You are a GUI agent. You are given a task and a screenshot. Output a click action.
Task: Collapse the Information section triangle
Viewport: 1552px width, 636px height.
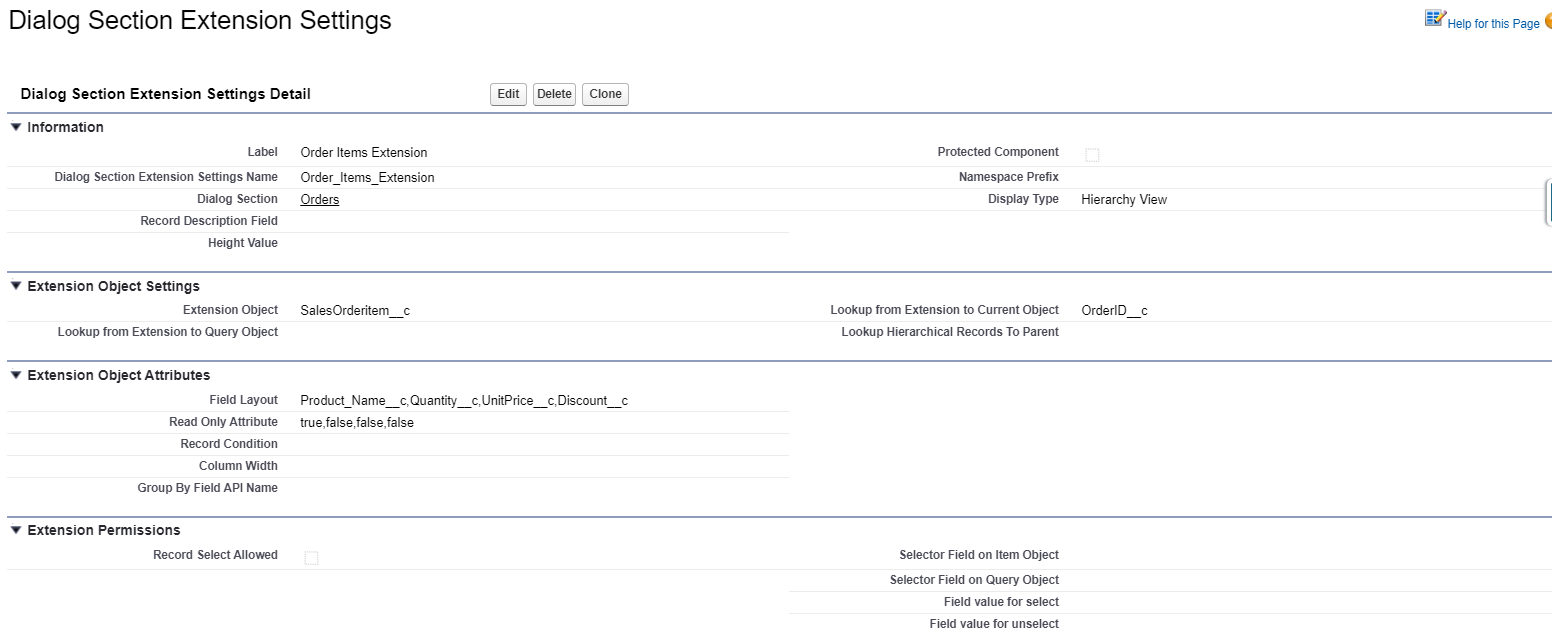(x=16, y=127)
